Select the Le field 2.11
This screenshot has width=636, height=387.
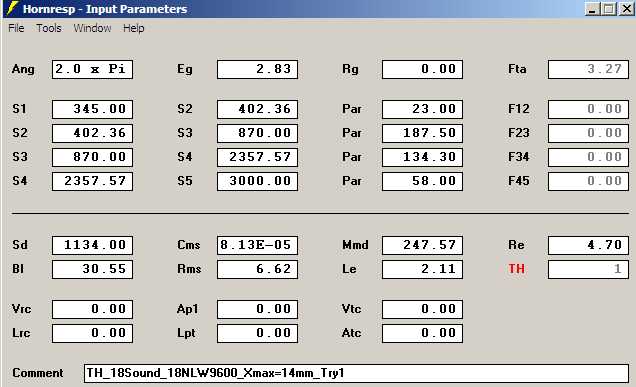422,269
